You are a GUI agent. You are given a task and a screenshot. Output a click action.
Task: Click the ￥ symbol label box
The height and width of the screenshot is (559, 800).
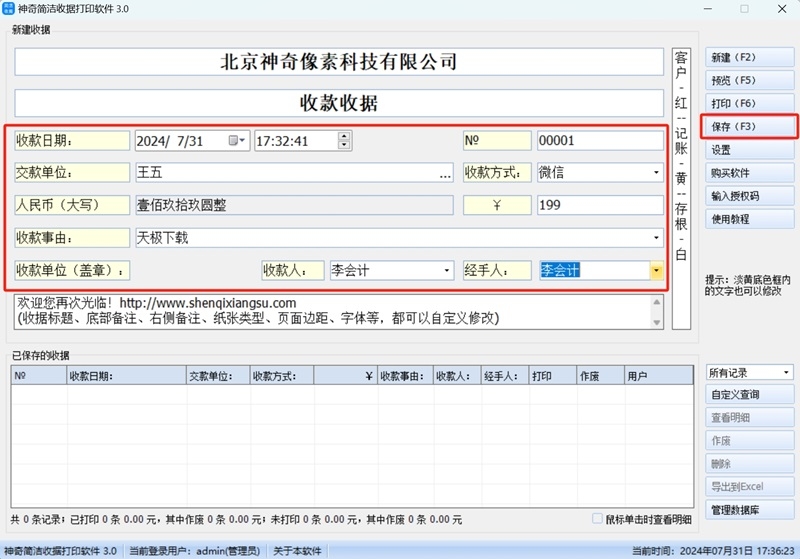coord(497,205)
